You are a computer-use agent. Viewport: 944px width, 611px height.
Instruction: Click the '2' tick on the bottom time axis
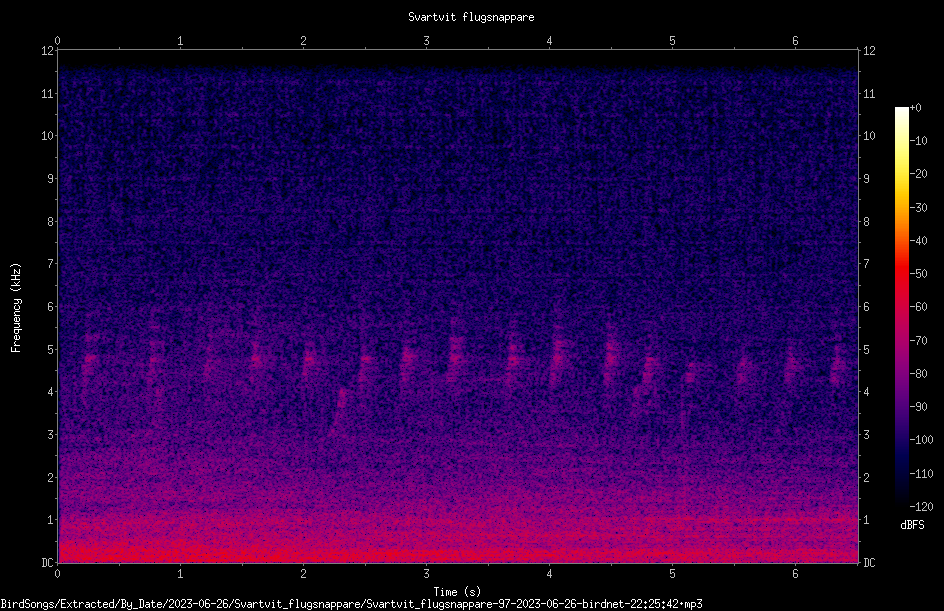[x=303, y=574]
